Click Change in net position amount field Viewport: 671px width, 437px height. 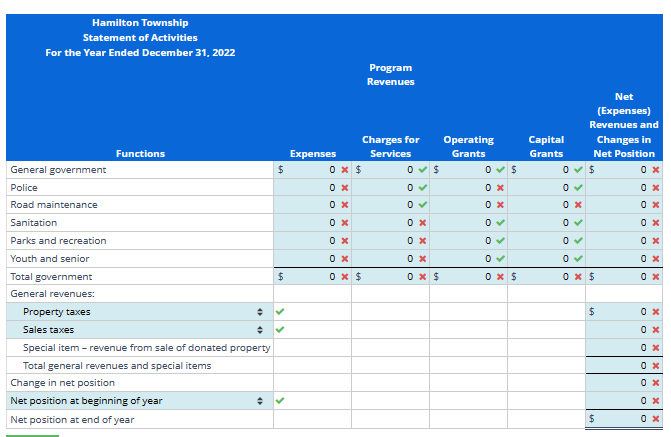(x=624, y=383)
